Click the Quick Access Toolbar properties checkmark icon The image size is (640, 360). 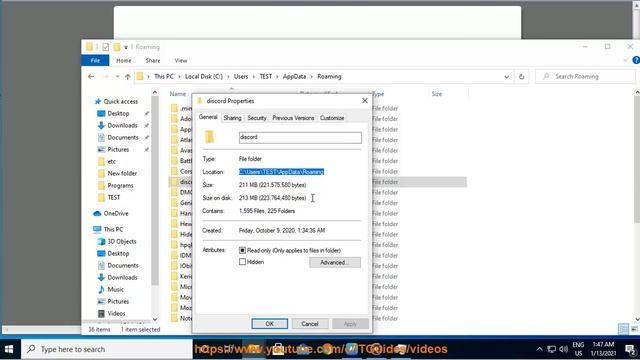pyautogui.click(x=106, y=47)
